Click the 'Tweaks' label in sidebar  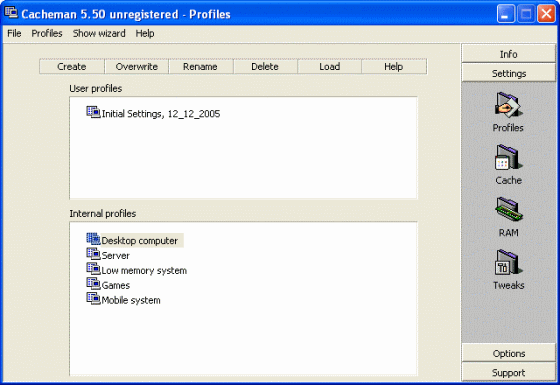click(x=509, y=285)
